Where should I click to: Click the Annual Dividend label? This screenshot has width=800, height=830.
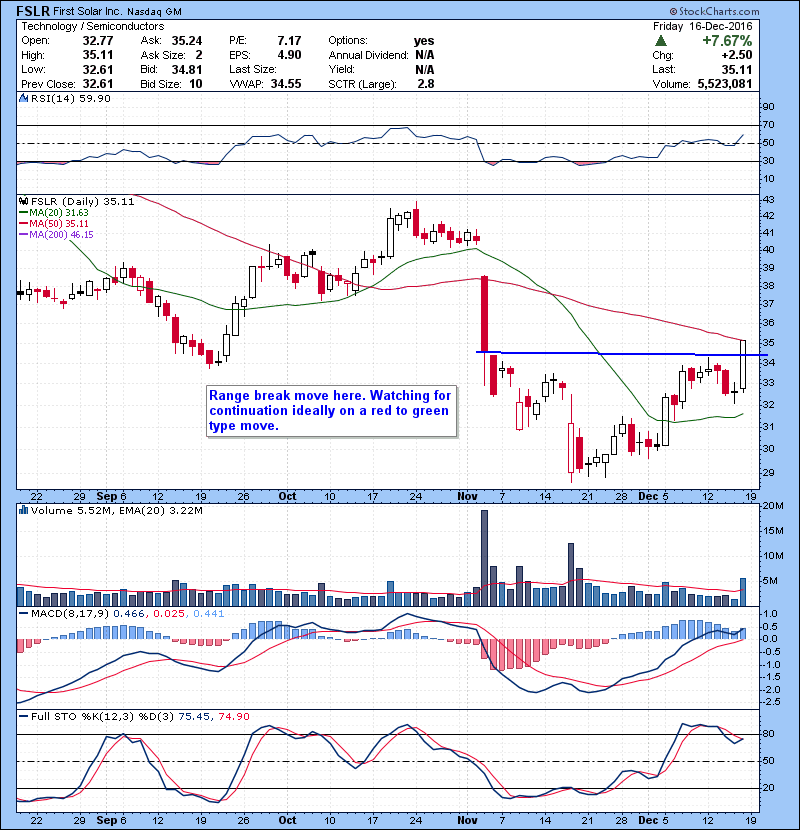[368, 55]
